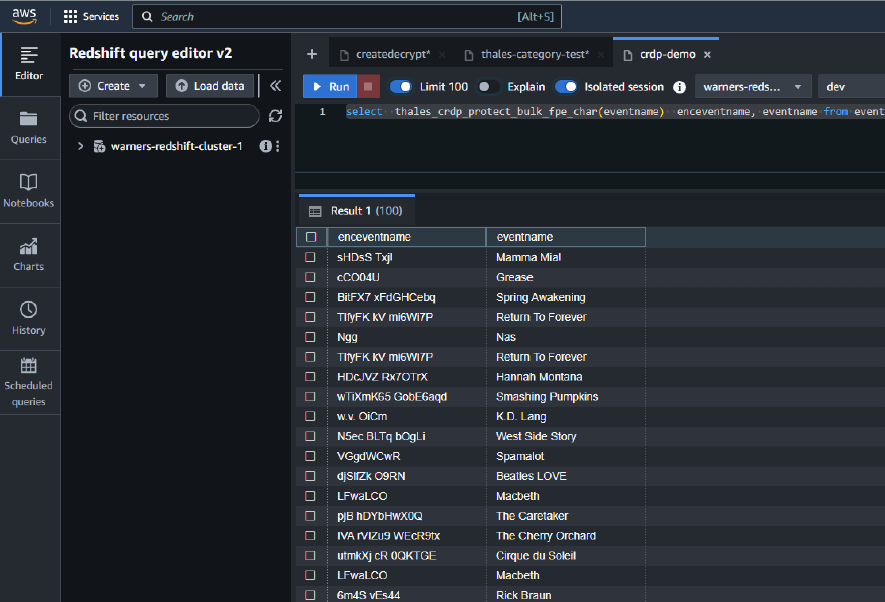The image size is (885, 602).
Task: Select the cell 'sHDsS Txjl'
Action: [406, 257]
